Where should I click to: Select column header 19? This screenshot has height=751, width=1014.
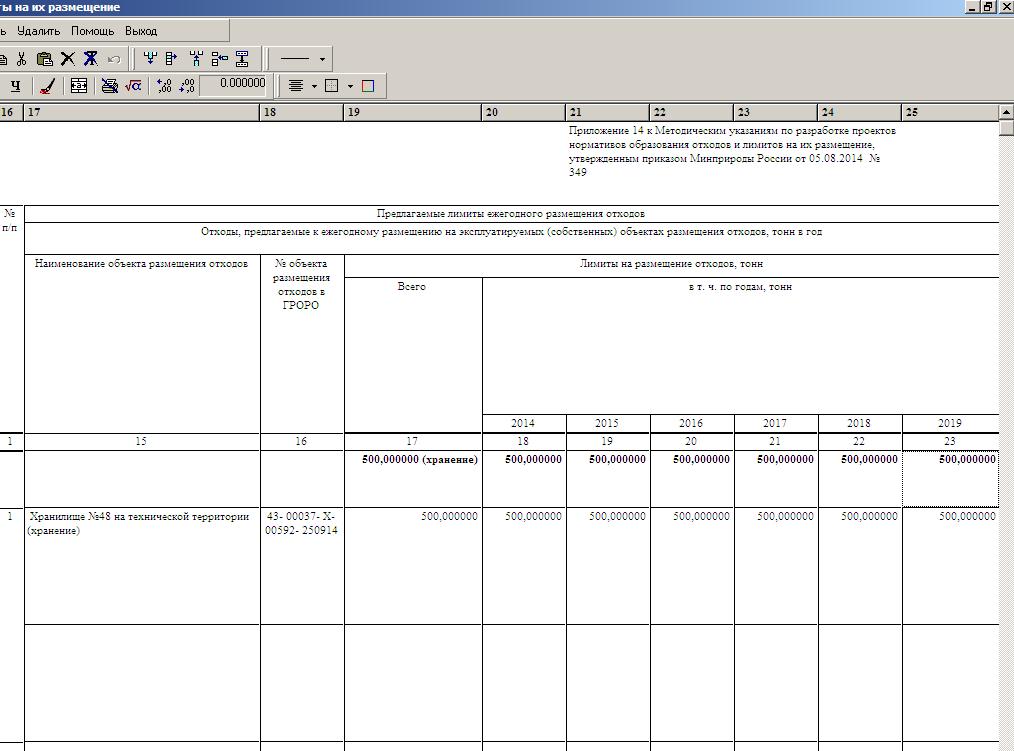tap(412, 113)
